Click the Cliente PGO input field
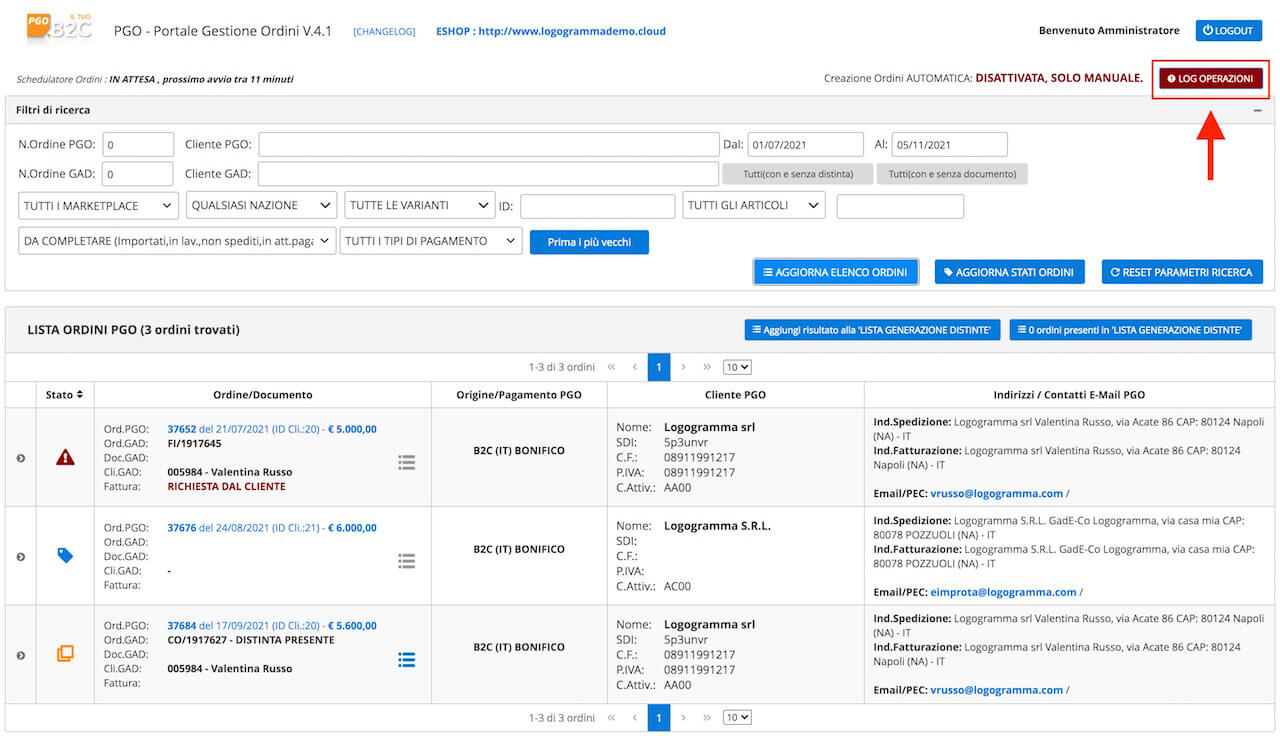Image resolution: width=1280 pixels, height=736 pixels. [x=488, y=145]
